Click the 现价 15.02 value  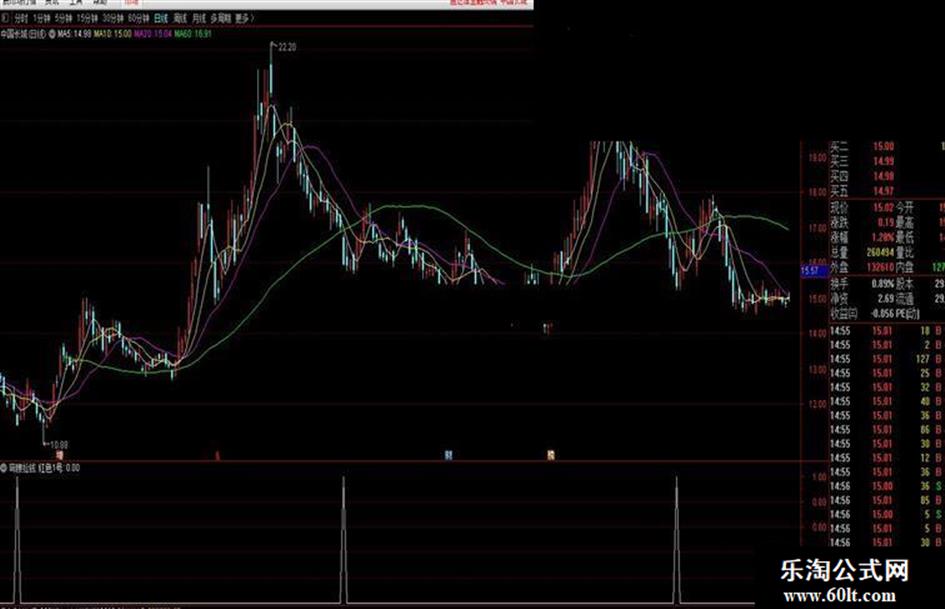[x=883, y=207]
